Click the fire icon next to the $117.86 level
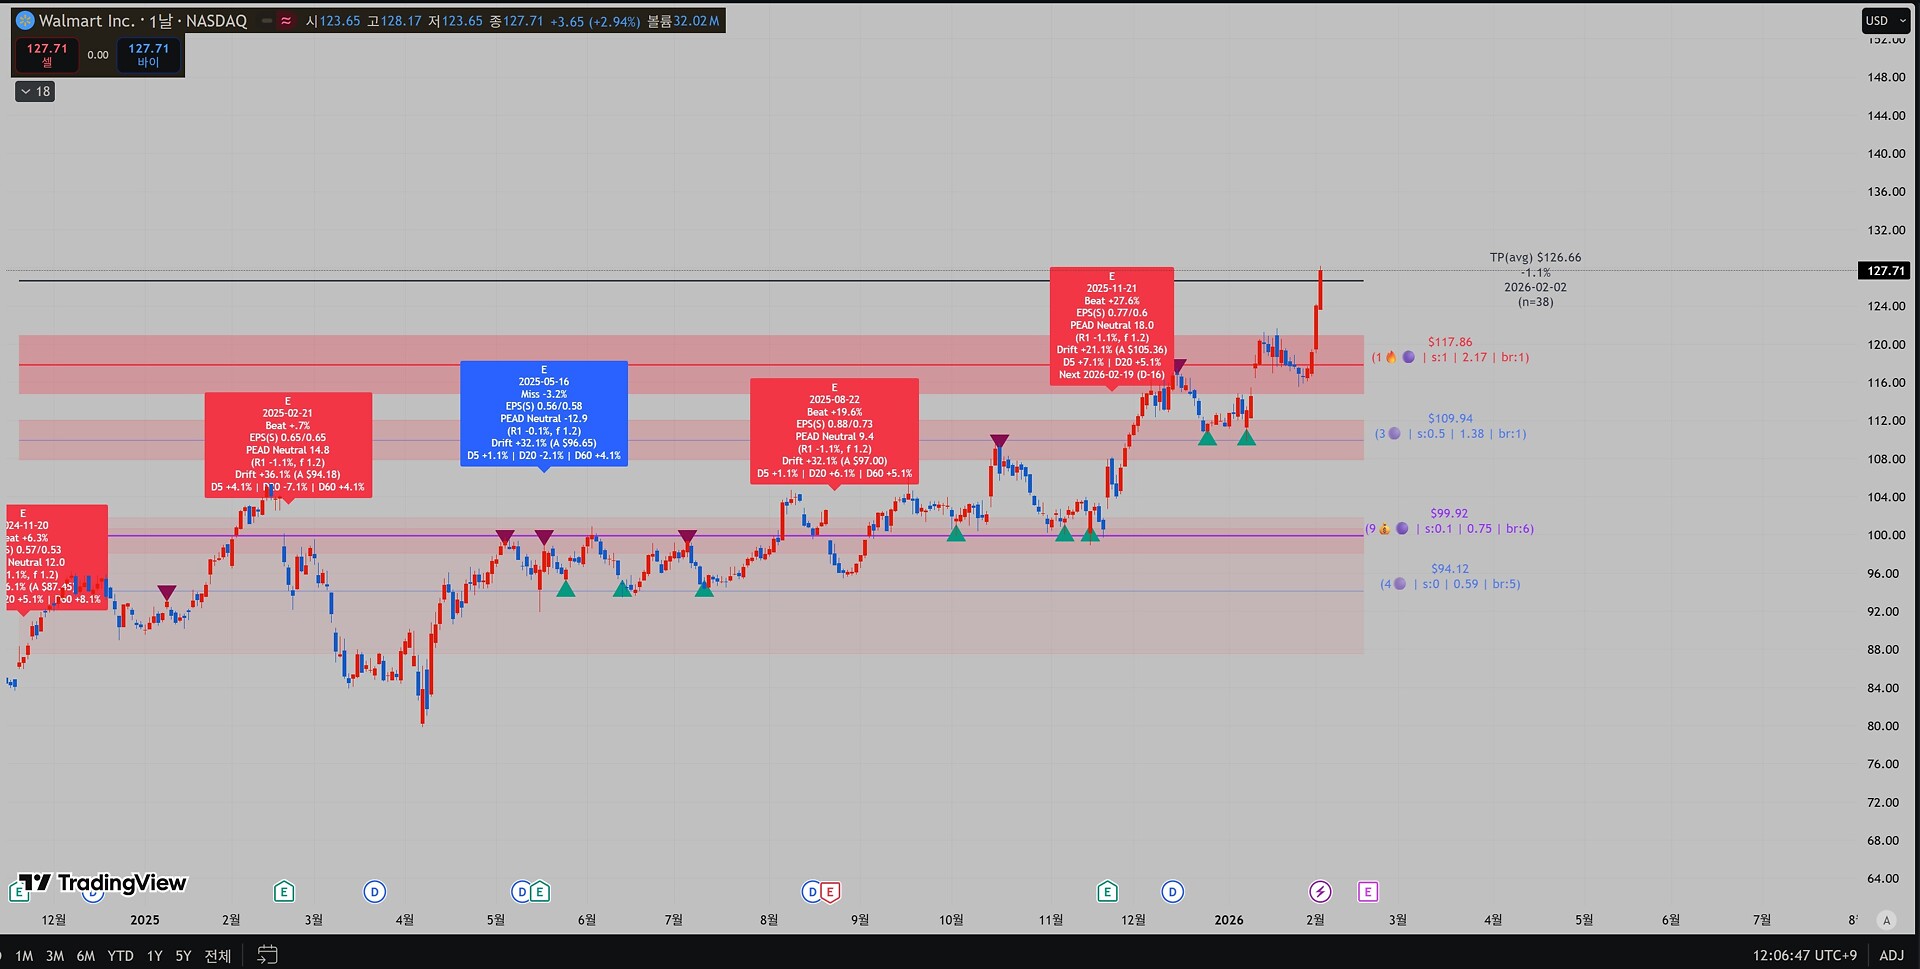1920x969 pixels. pyautogui.click(x=1391, y=357)
